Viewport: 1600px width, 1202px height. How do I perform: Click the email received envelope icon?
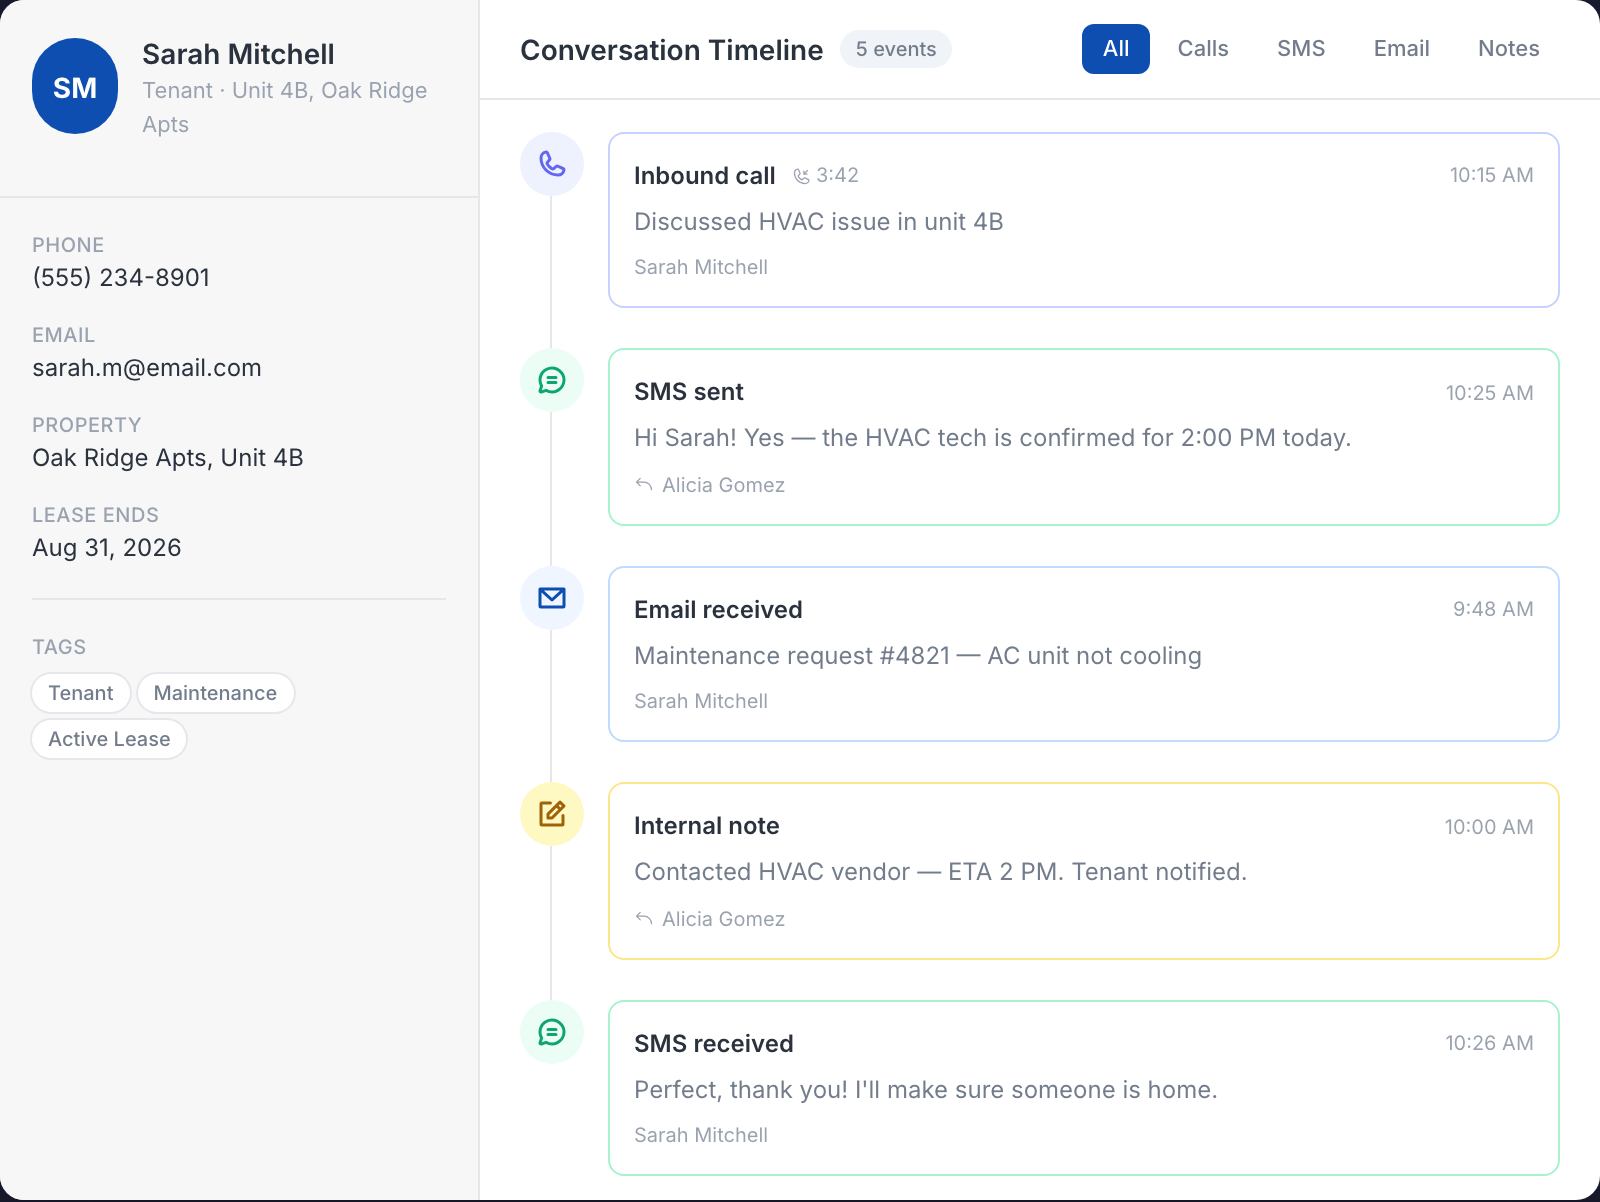pyautogui.click(x=552, y=598)
